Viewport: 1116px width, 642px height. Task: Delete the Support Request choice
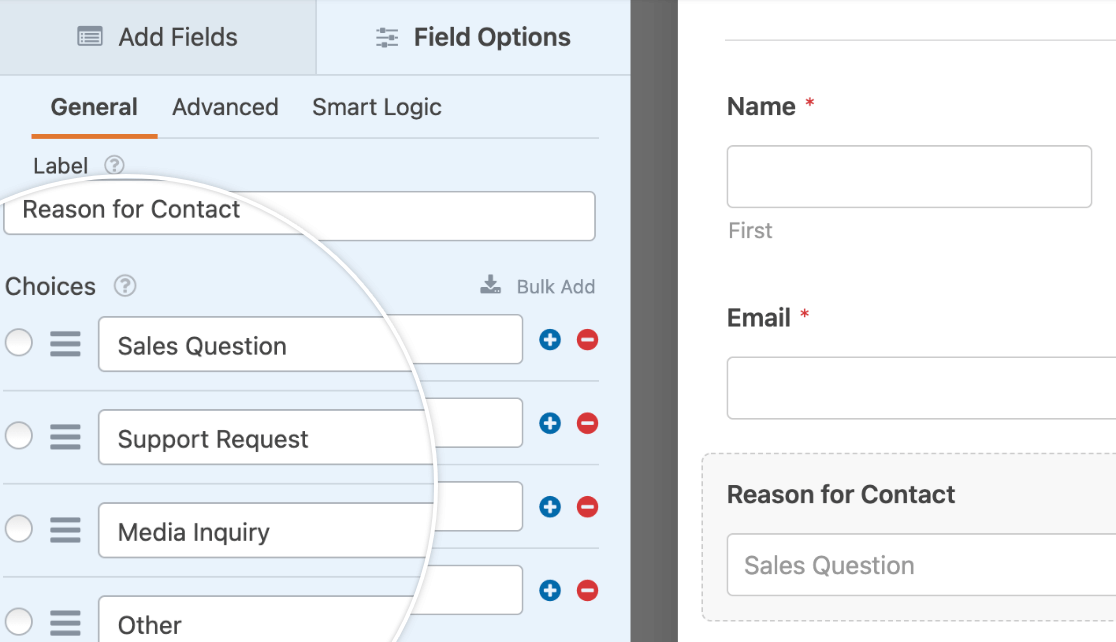(x=588, y=423)
